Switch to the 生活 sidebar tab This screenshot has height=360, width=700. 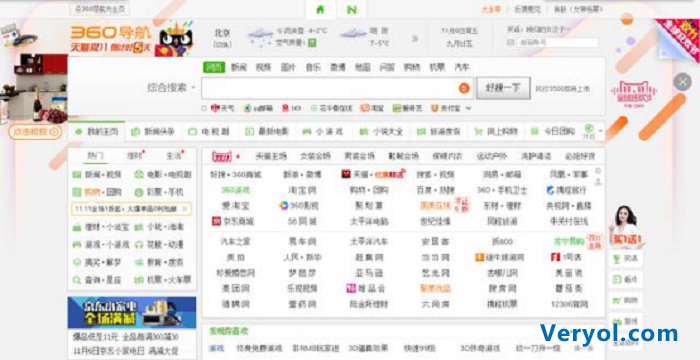pyautogui.click(x=173, y=156)
